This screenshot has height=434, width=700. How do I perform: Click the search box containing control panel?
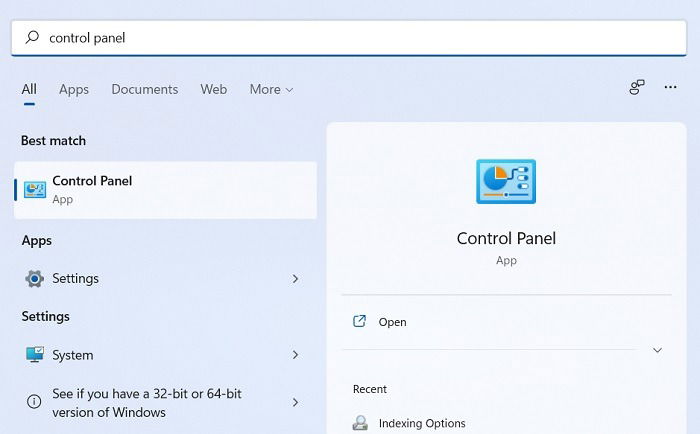point(349,38)
